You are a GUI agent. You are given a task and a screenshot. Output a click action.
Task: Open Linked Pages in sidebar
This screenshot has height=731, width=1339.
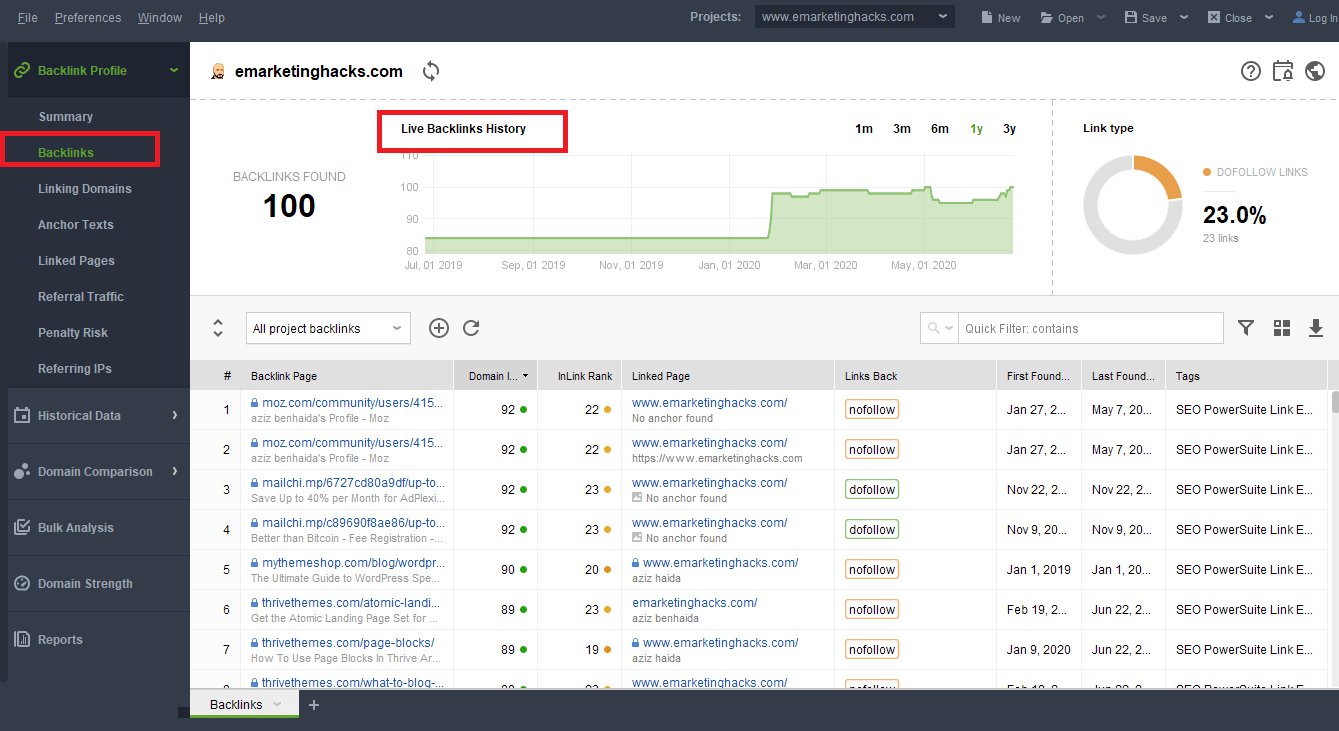point(76,261)
